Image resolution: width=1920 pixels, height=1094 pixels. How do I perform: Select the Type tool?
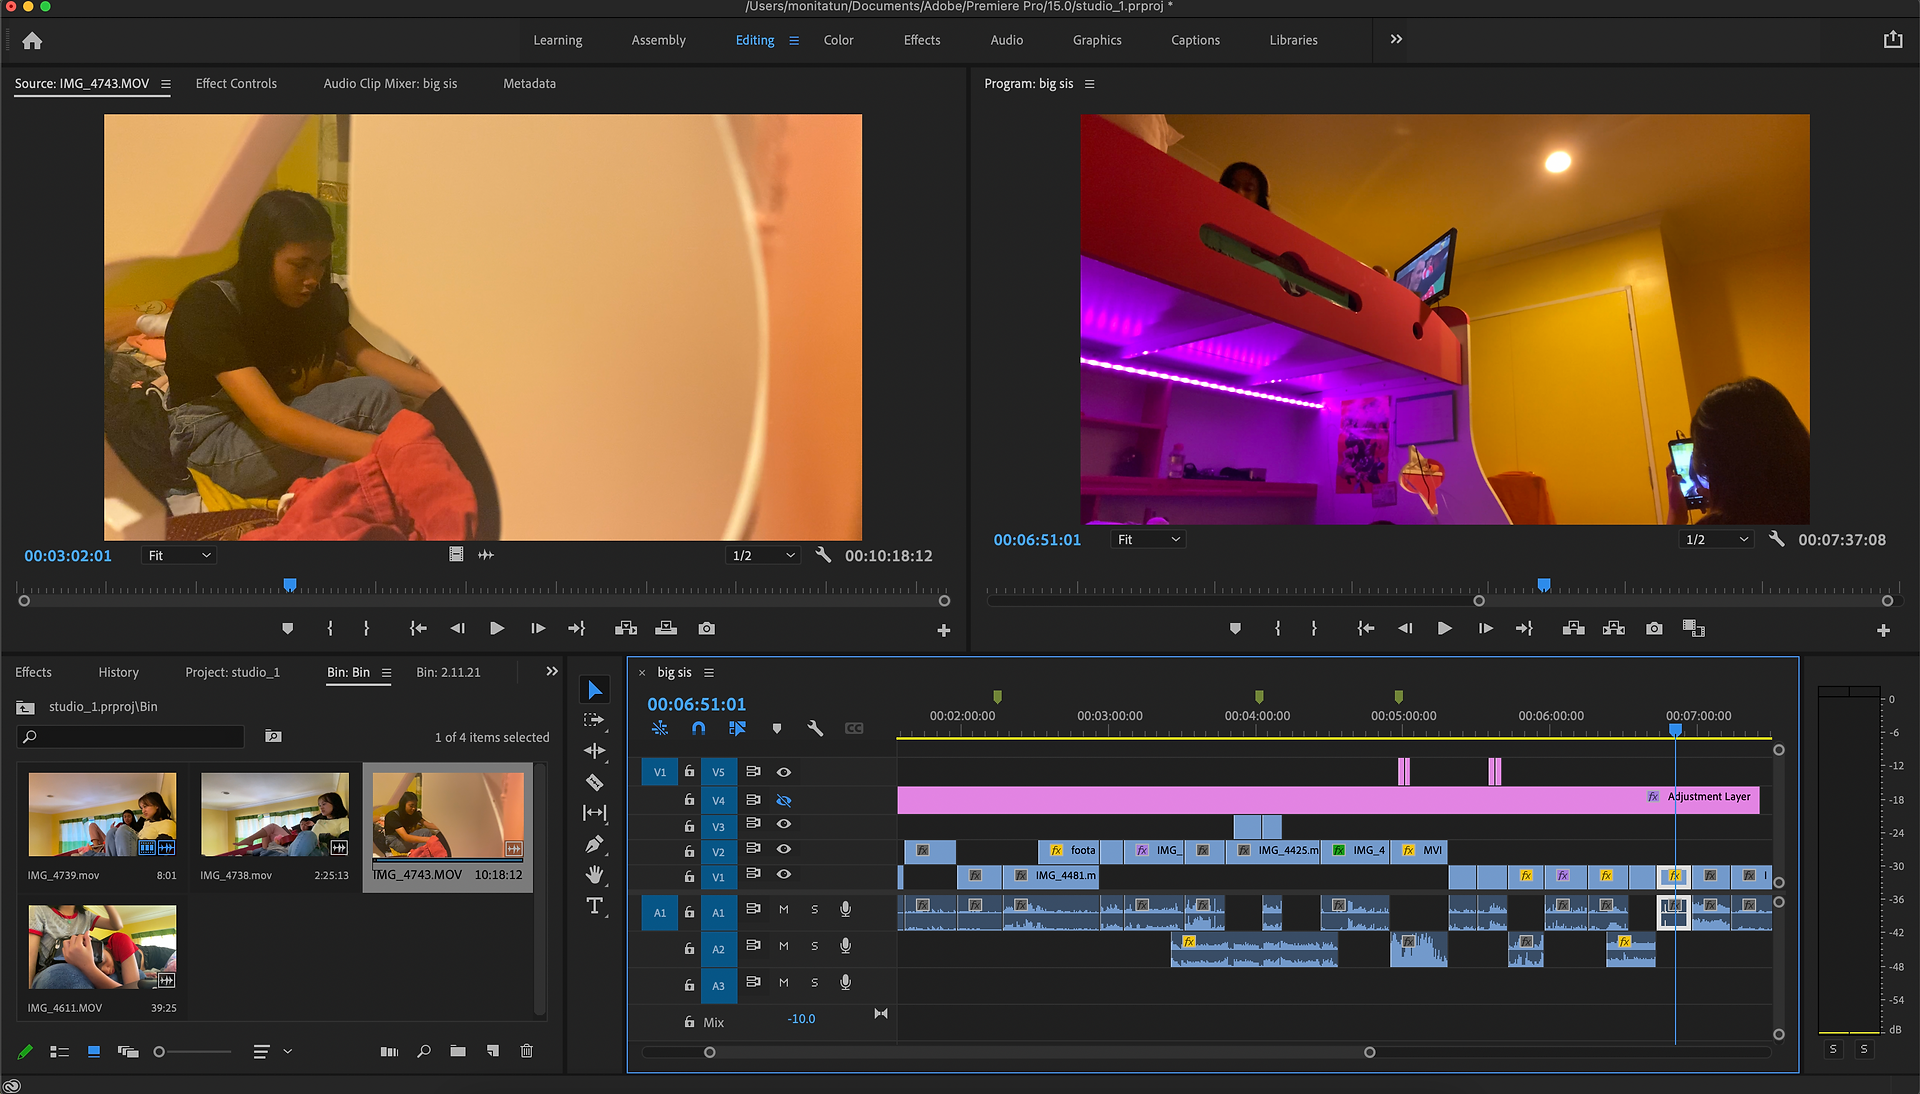click(594, 906)
